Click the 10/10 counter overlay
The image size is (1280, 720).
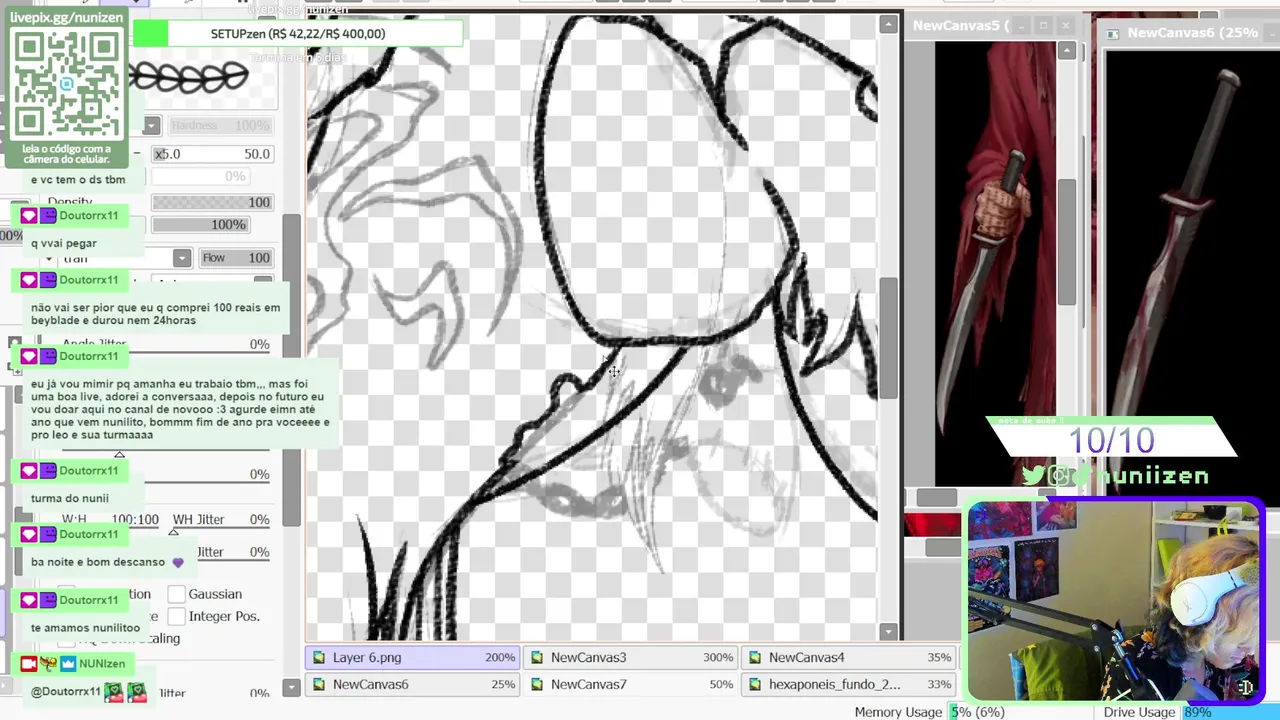pyautogui.click(x=1111, y=440)
